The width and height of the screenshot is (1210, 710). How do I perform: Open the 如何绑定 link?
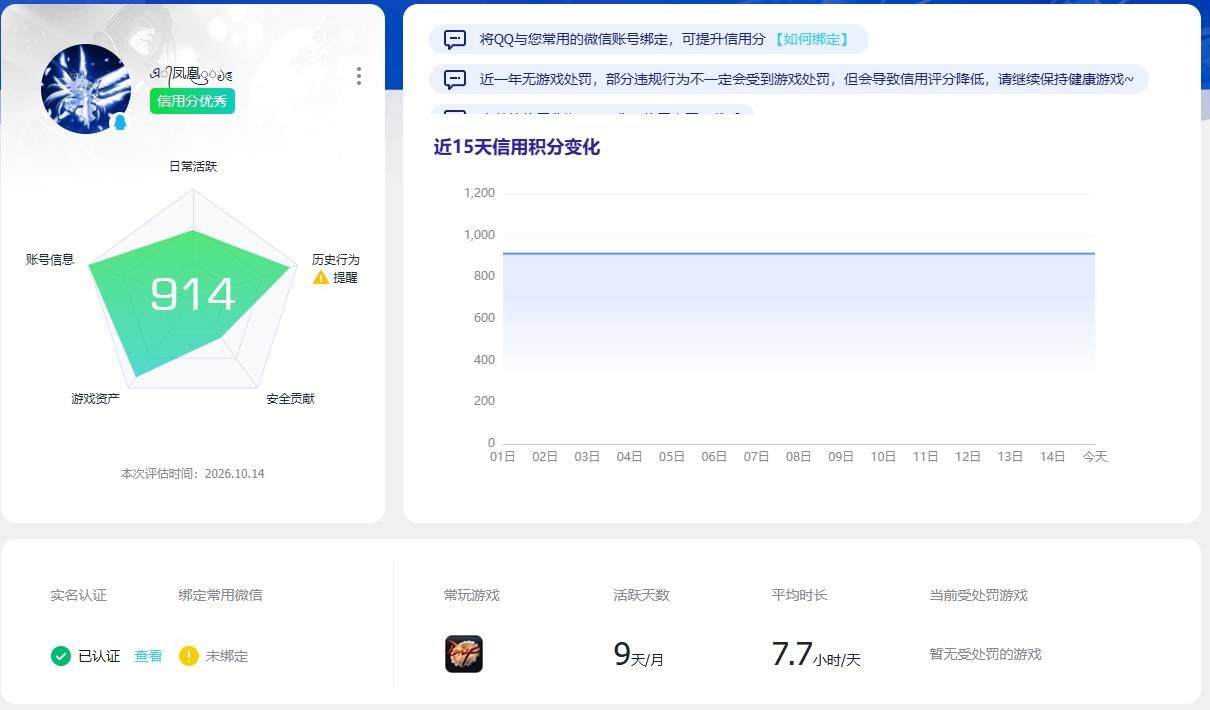pyautogui.click(x=812, y=39)
